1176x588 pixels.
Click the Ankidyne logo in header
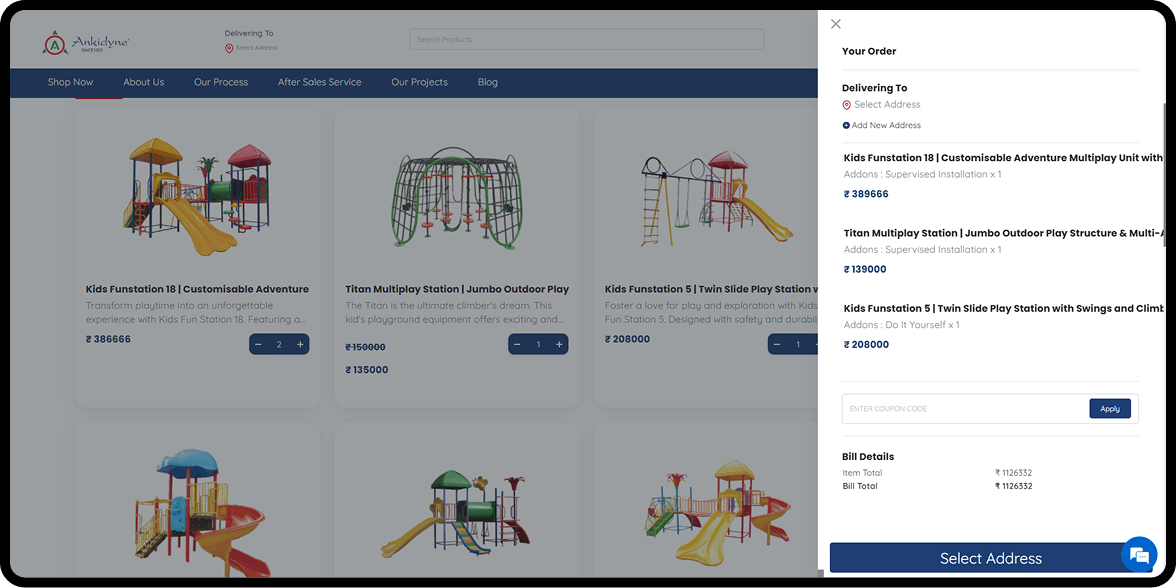coord(86,42)
